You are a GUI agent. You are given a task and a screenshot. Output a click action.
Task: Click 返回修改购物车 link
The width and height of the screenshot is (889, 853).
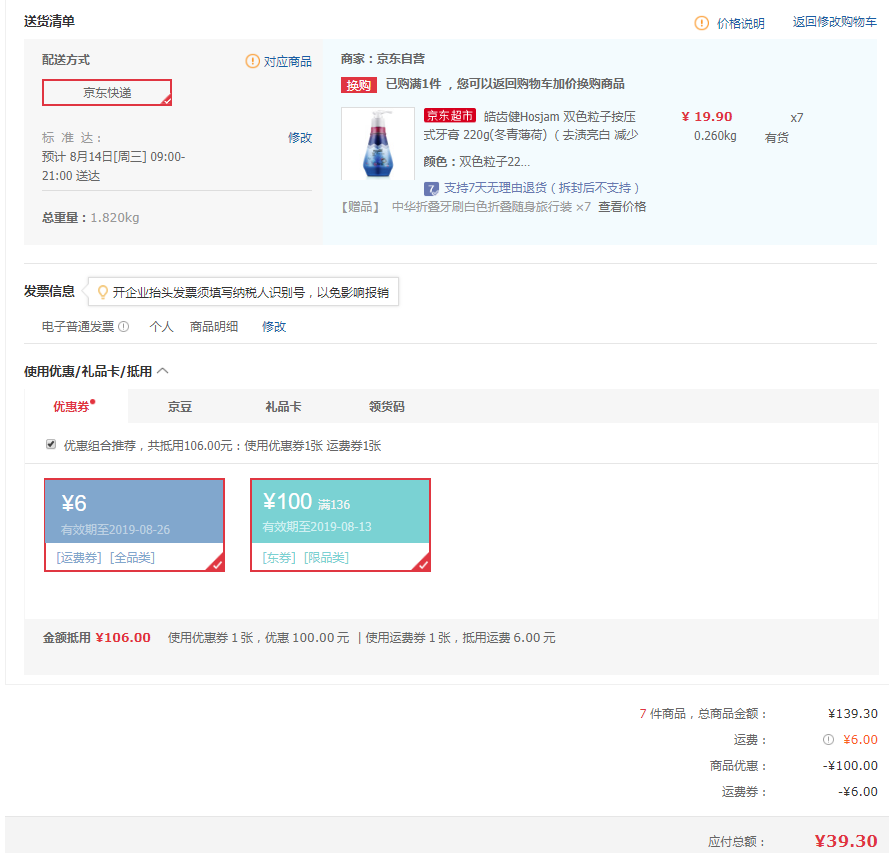click(x=835, y=22)
